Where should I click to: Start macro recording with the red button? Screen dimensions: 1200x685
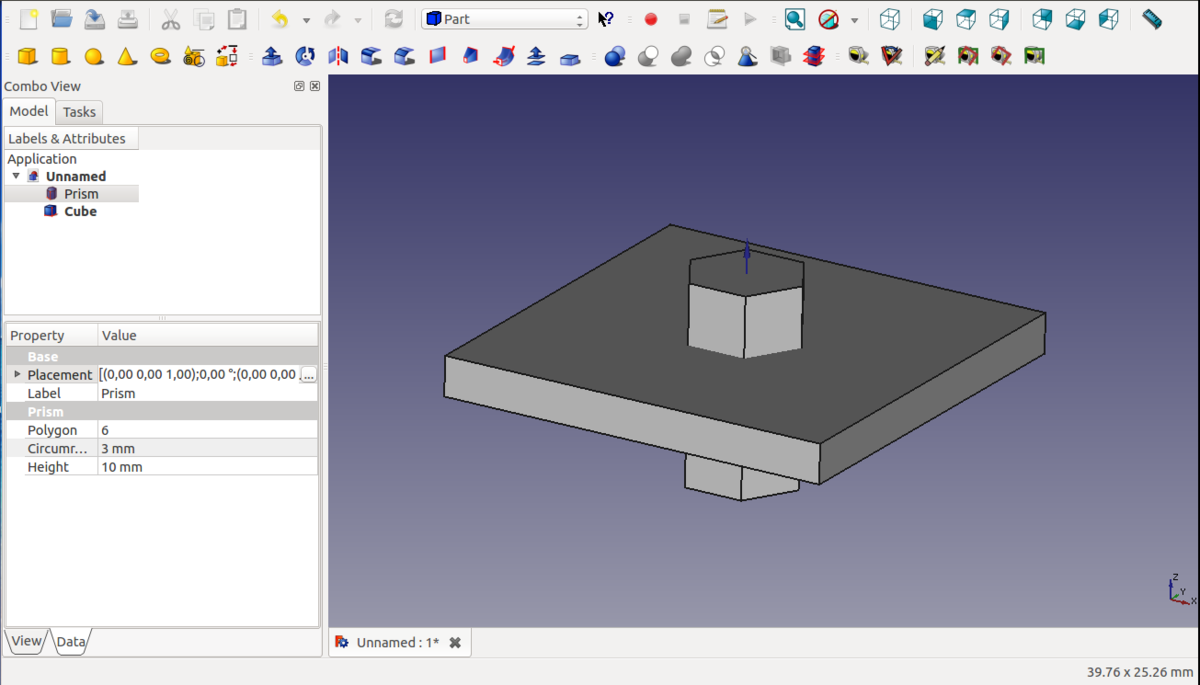tap(651, 19)
